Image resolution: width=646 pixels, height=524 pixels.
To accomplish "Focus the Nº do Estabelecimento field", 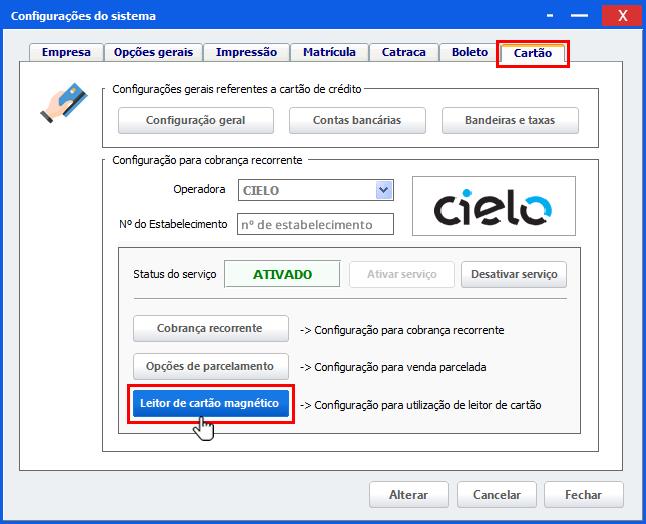I will click(315, 224).
